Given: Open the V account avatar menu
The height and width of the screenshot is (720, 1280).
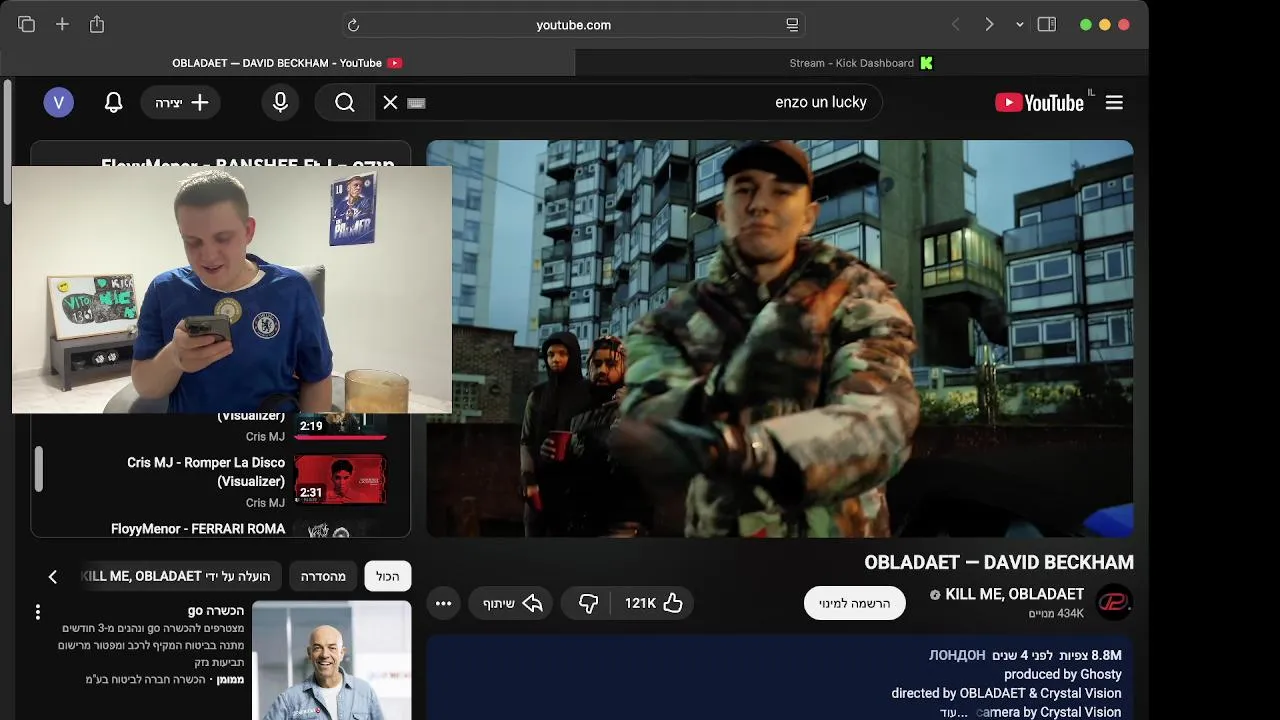Looking at the screenshot, I should pos(58,102).
